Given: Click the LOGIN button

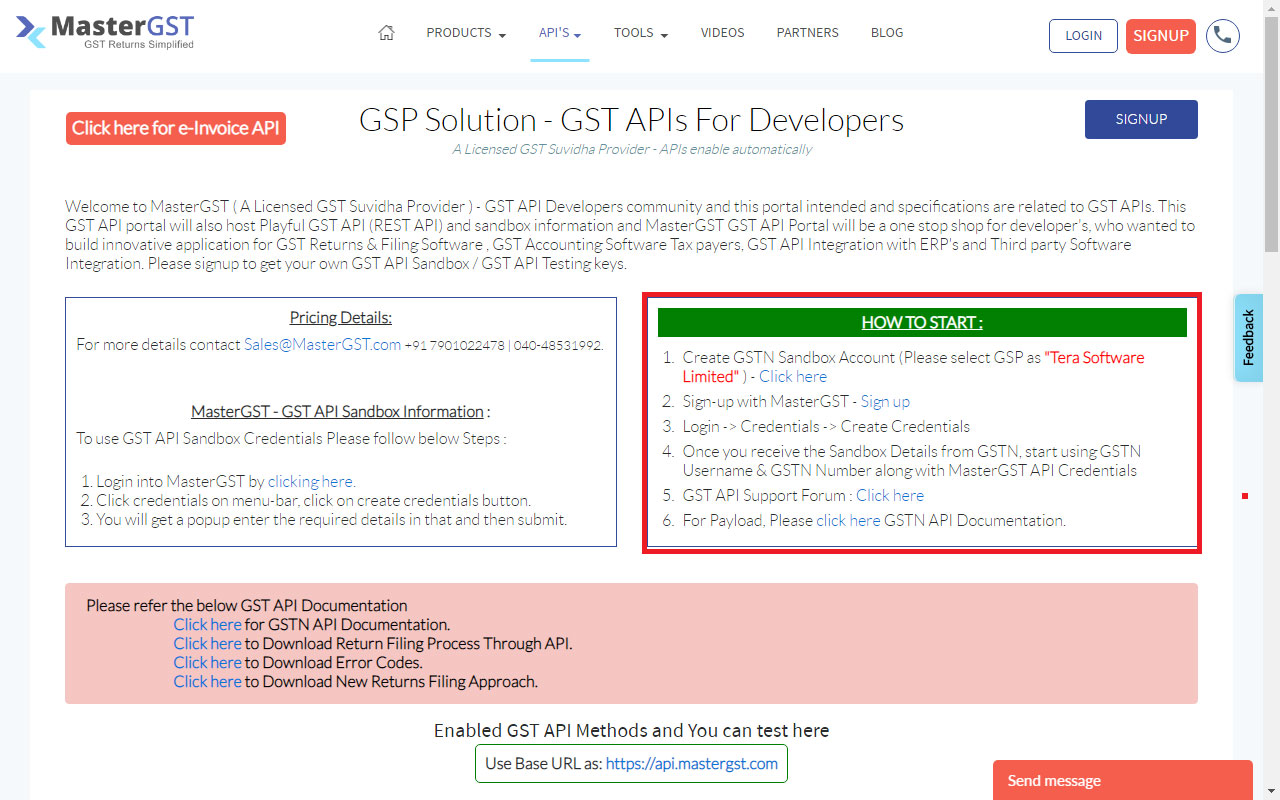Looking at the screenshot, I should pyautogui.click(x=1083, y=35).
